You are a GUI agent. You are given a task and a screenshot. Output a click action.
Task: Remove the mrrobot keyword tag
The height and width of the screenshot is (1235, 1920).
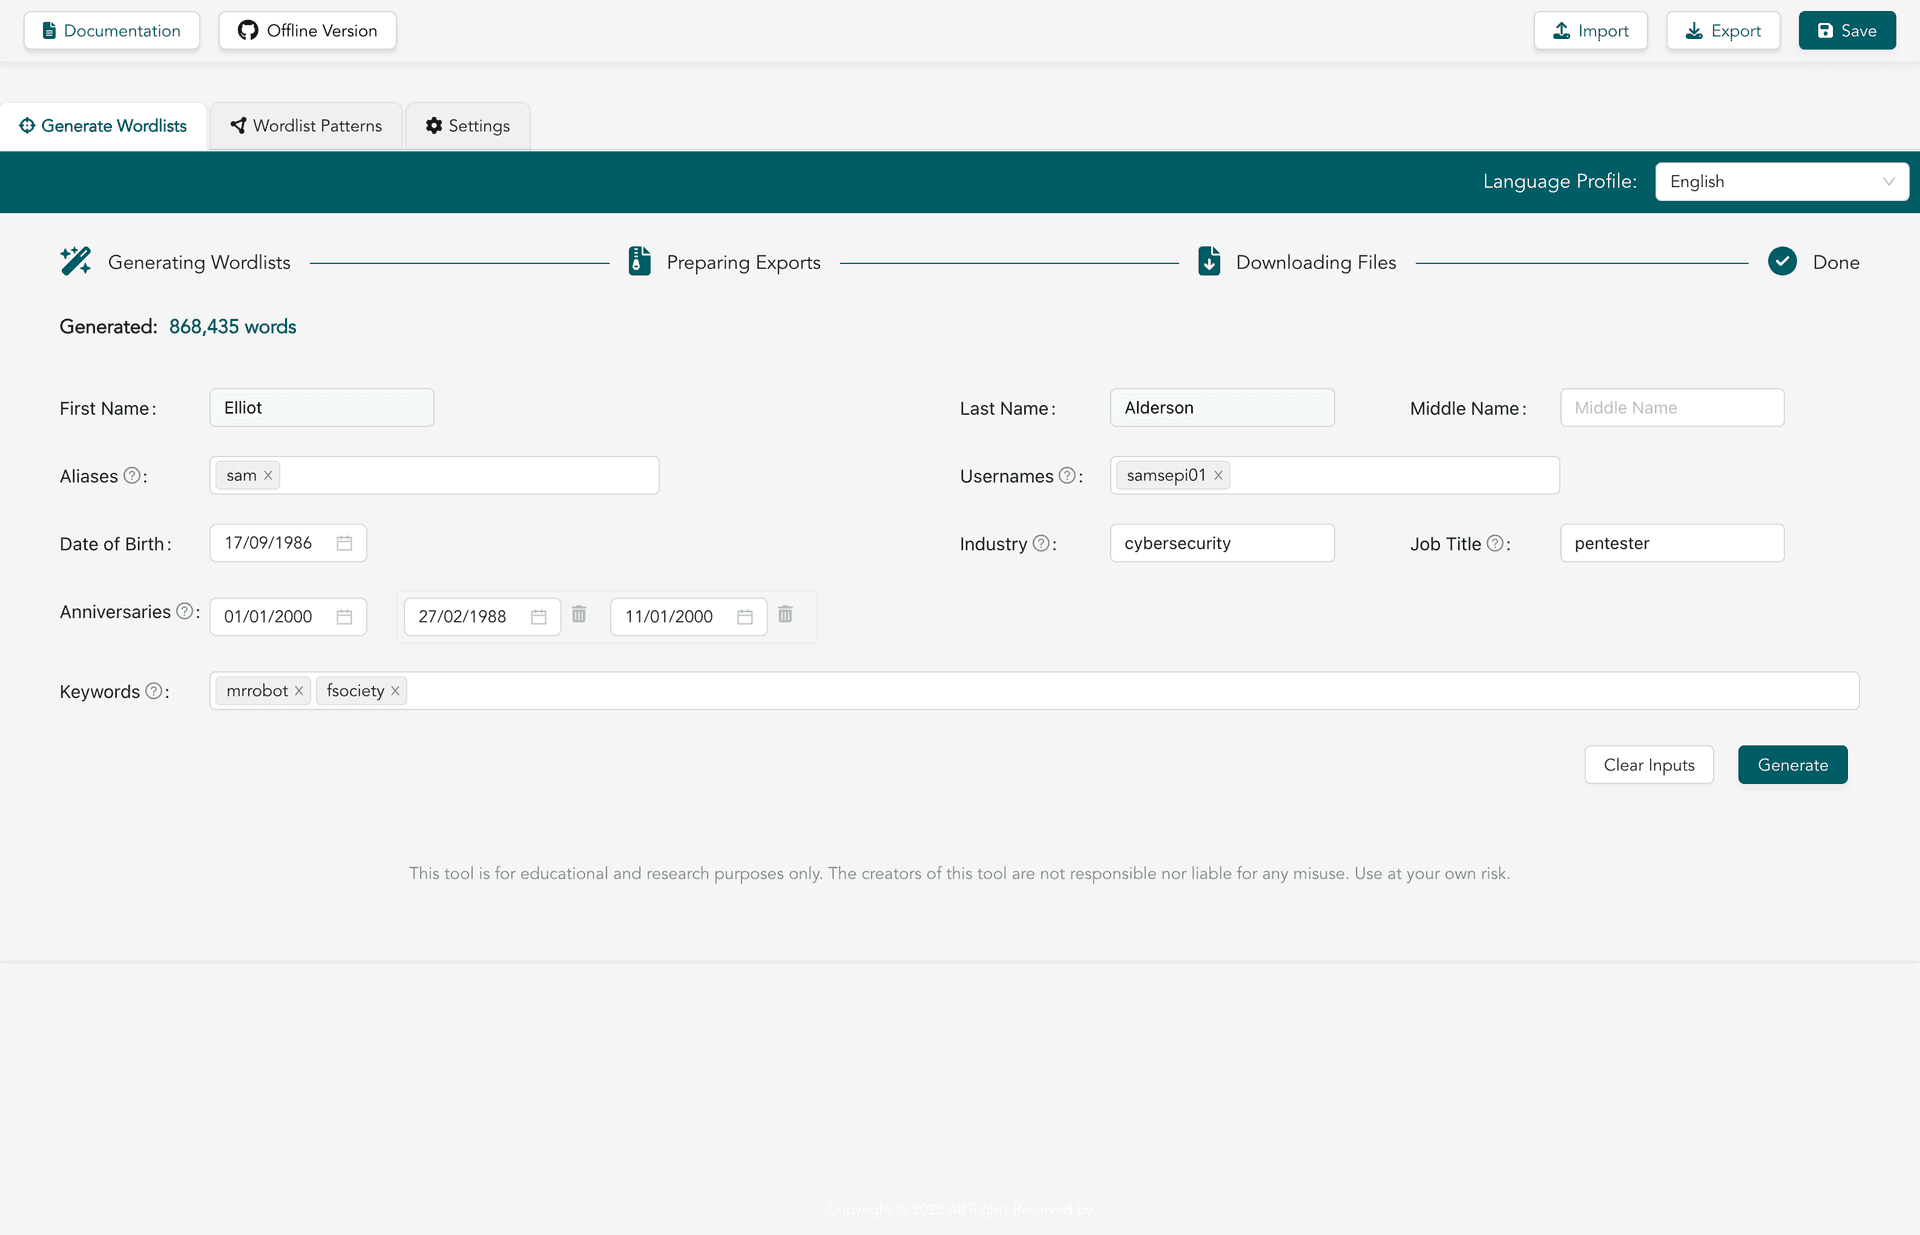tap(298, 690)
